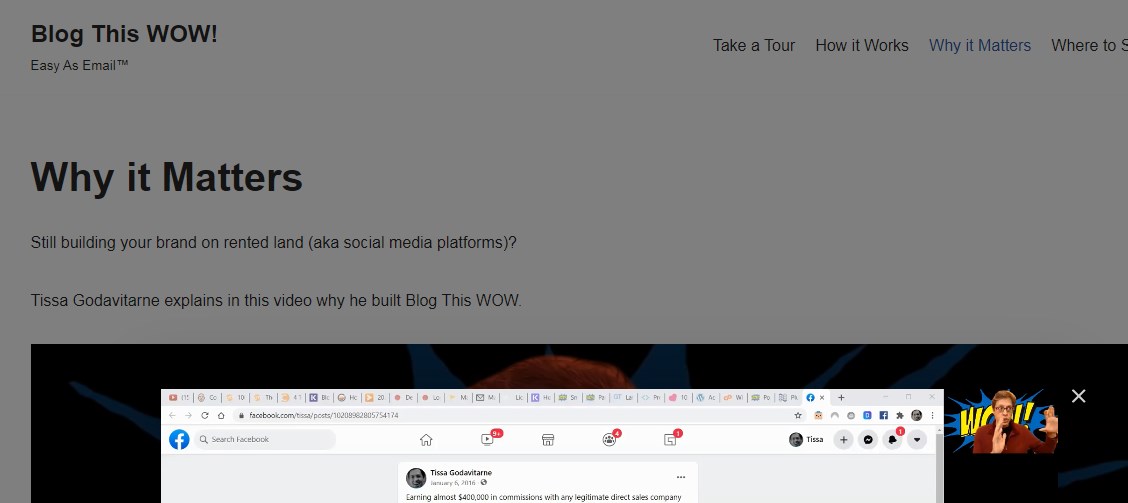Open Facebook Marketplace icon
This screenshot has width=1128, height=503.
point(547,440)
